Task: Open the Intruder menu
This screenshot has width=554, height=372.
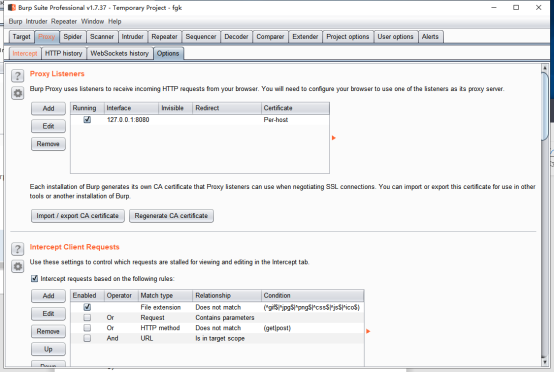Action: (x=36, y=22)
